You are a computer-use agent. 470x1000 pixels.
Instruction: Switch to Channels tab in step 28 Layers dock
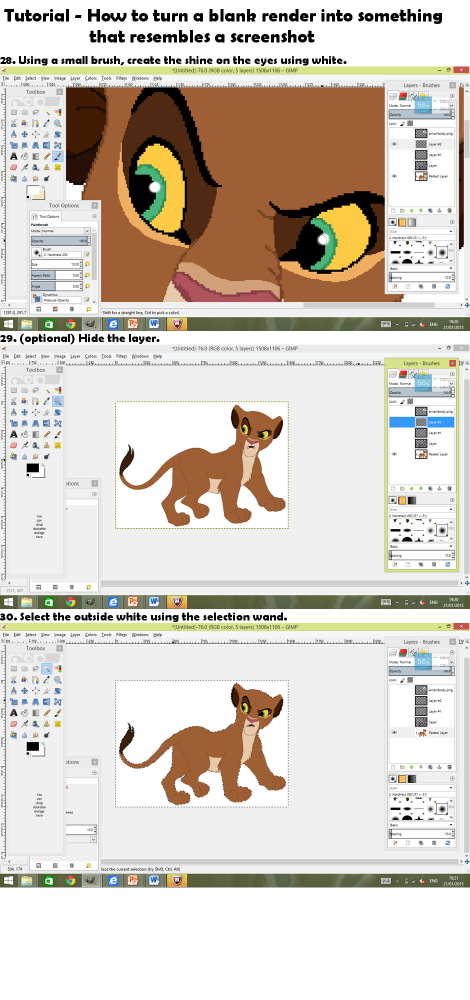pos(403,96)
